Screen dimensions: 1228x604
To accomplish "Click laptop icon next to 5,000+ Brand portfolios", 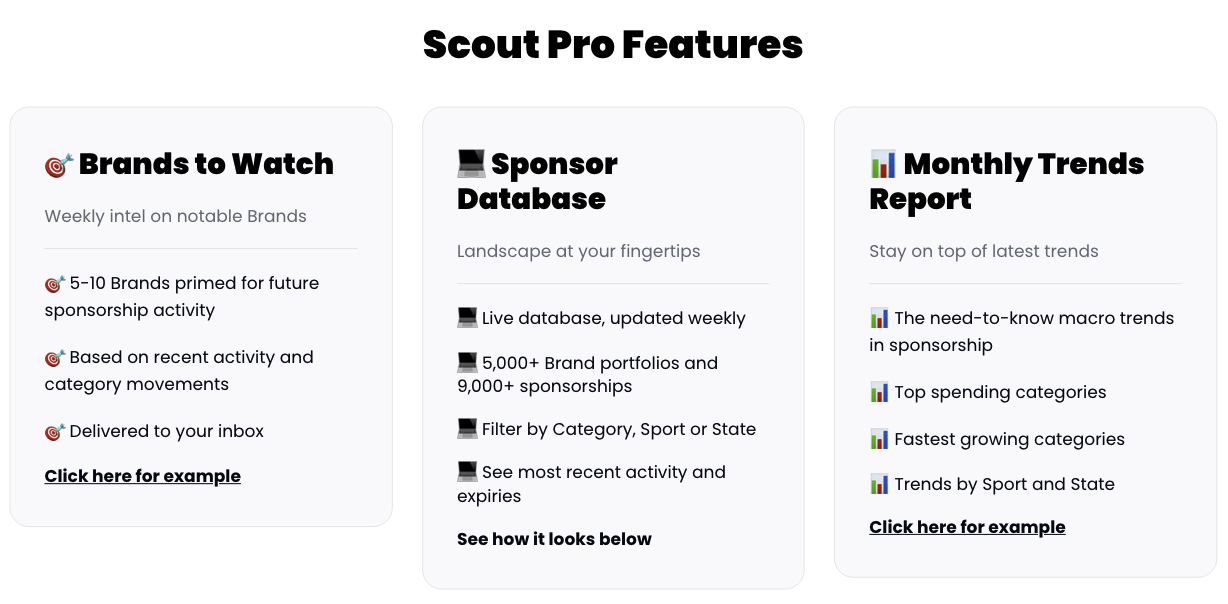I will [467, 362].
